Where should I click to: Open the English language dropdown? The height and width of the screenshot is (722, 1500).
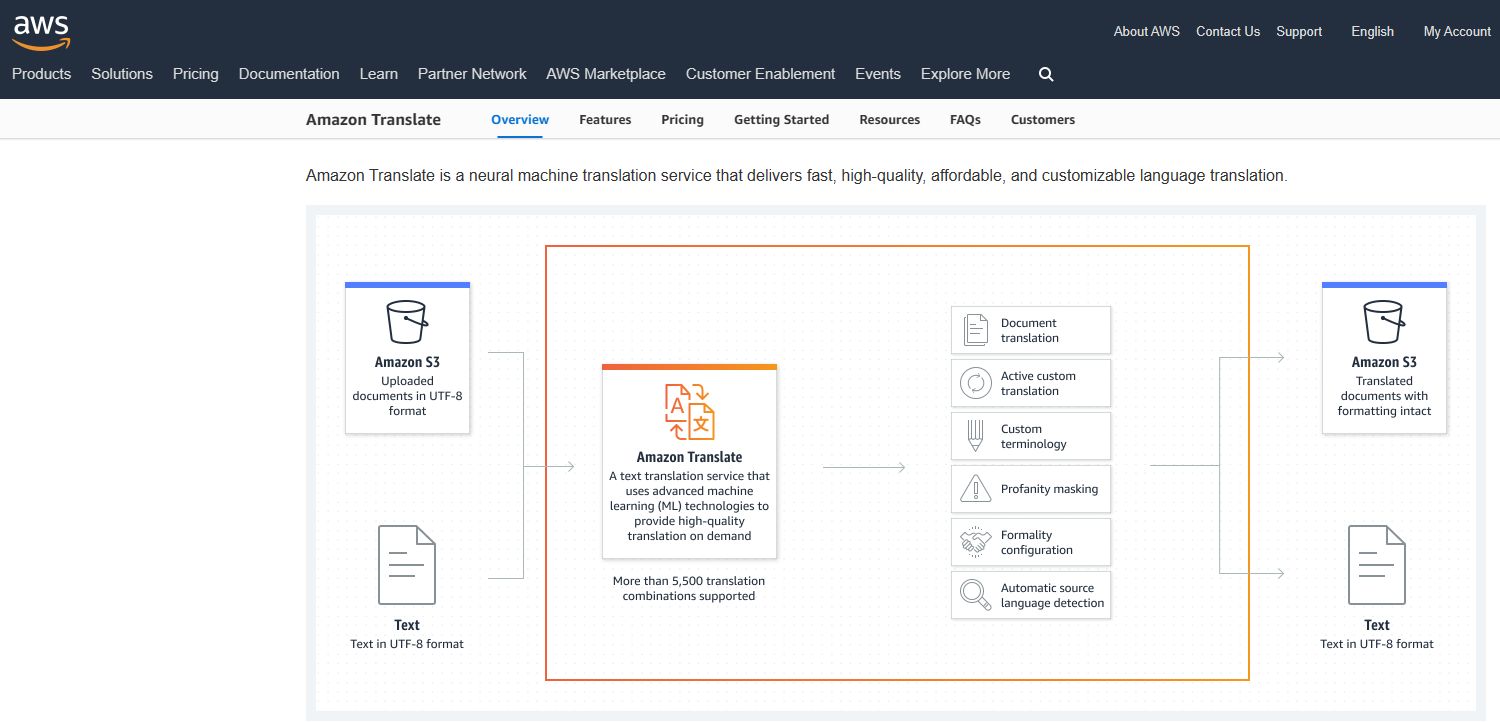[1372, 31]
